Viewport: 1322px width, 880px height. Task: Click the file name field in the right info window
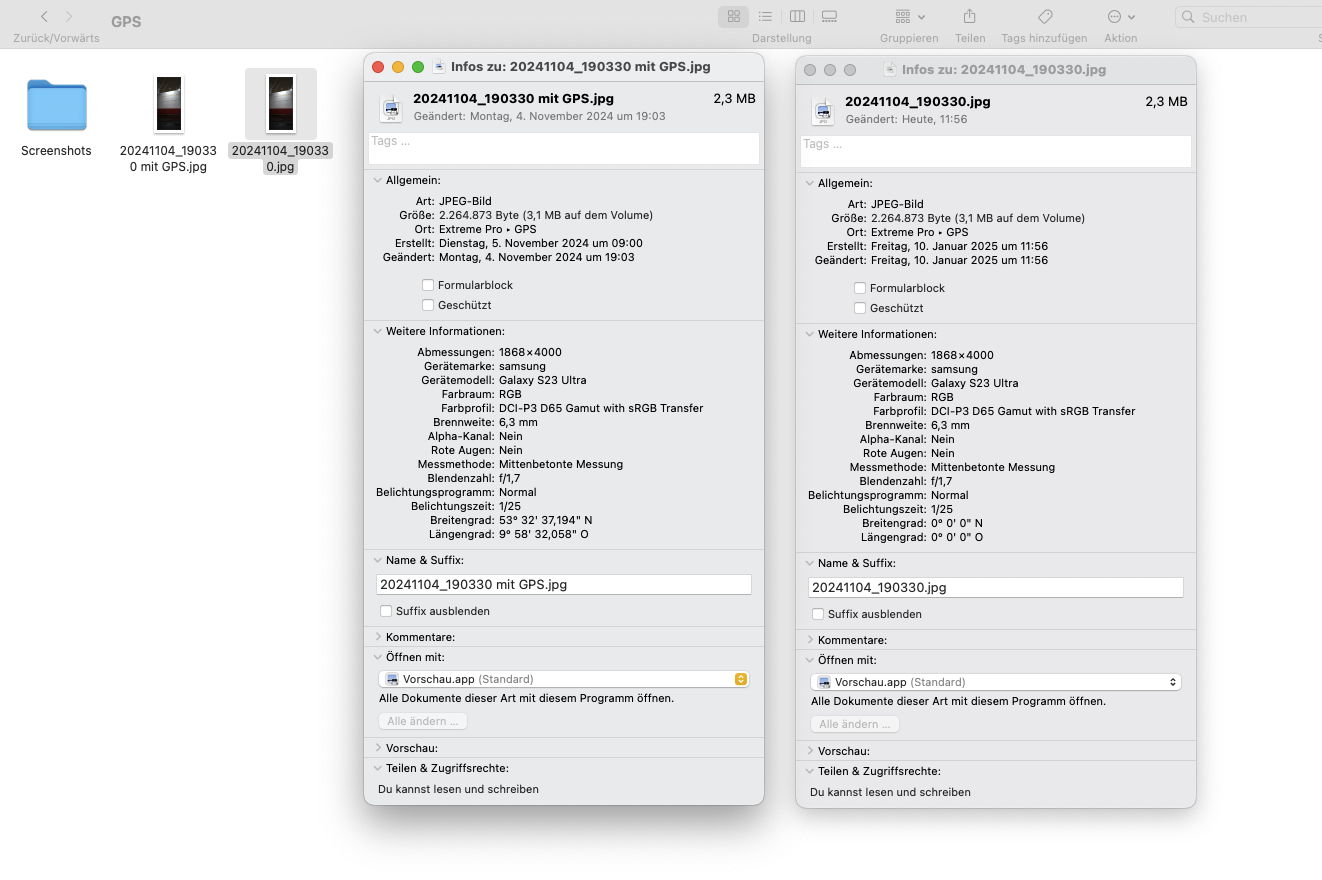(x=995, y=588)
